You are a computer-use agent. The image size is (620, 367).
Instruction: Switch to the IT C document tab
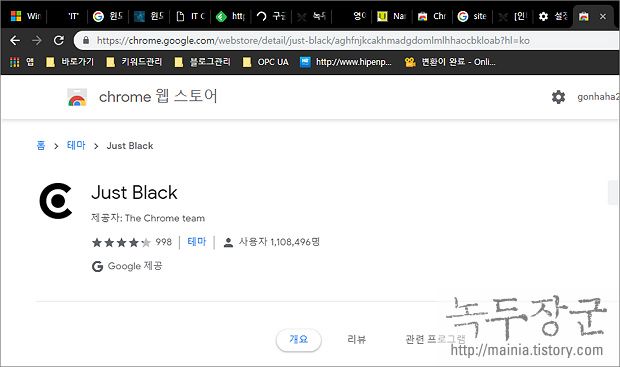pos(191,16)
